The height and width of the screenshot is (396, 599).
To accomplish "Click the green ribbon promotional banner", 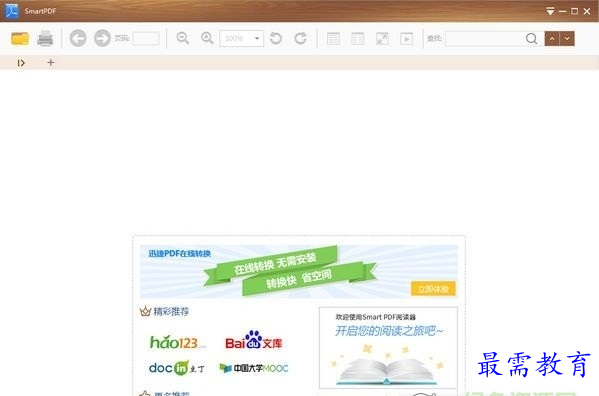I will (289, 271).
